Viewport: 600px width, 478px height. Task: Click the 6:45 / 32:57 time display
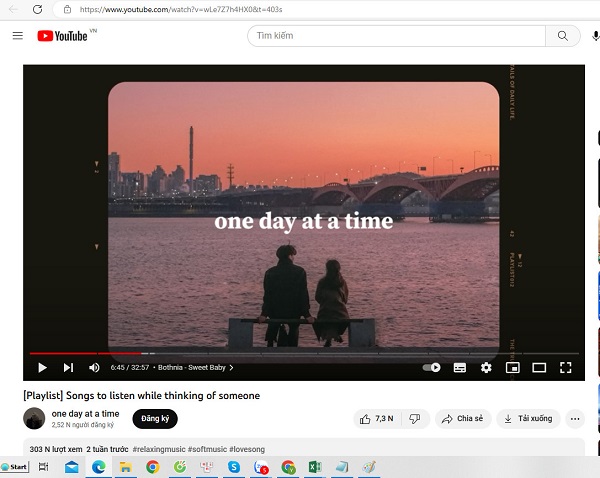tap(130, 368)
